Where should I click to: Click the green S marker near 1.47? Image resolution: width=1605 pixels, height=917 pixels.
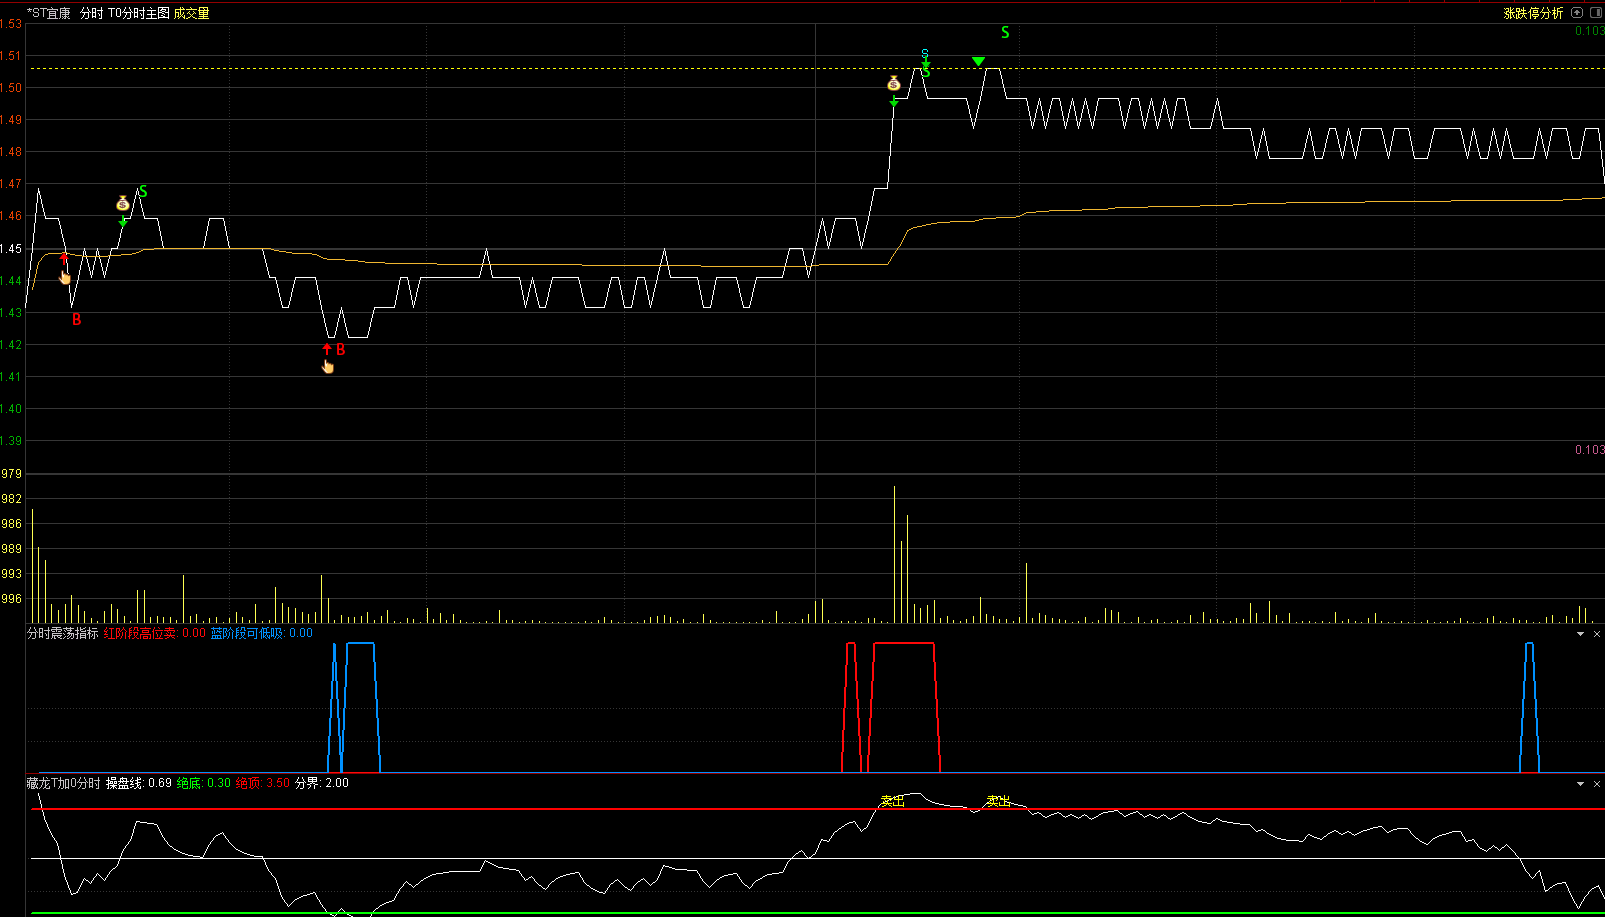point(143,192)
